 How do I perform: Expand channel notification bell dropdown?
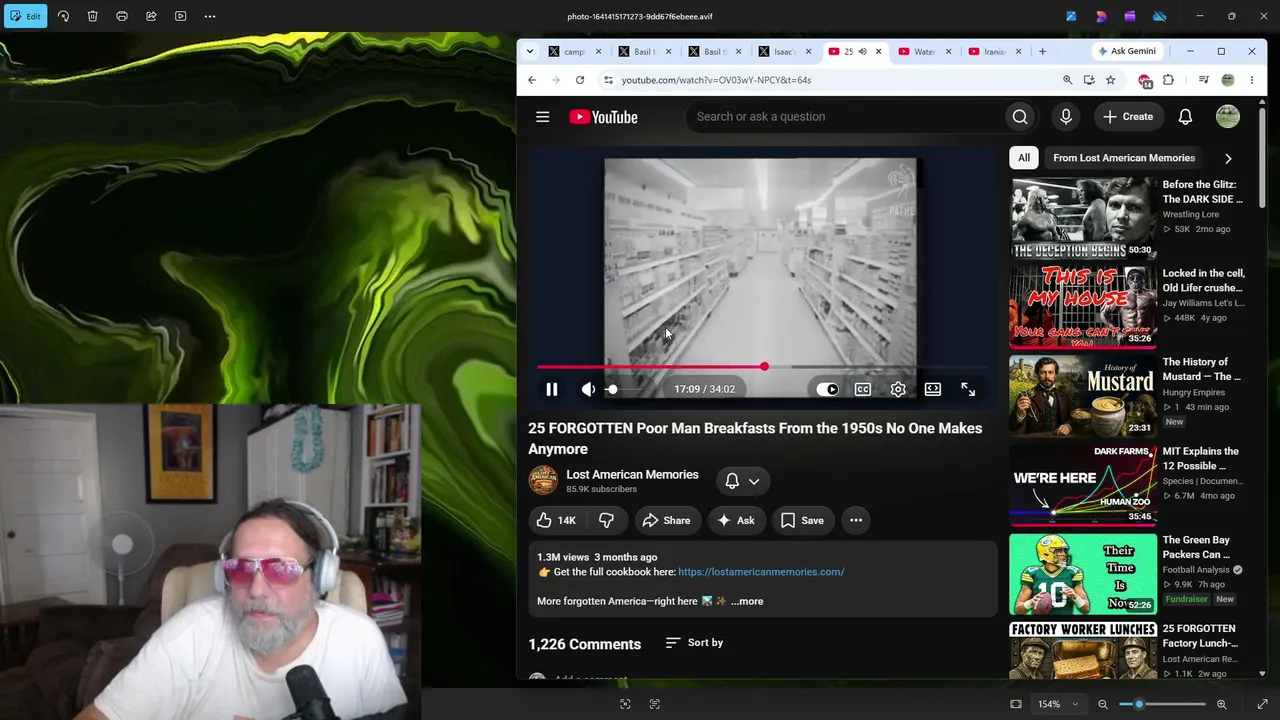point(743,481)
